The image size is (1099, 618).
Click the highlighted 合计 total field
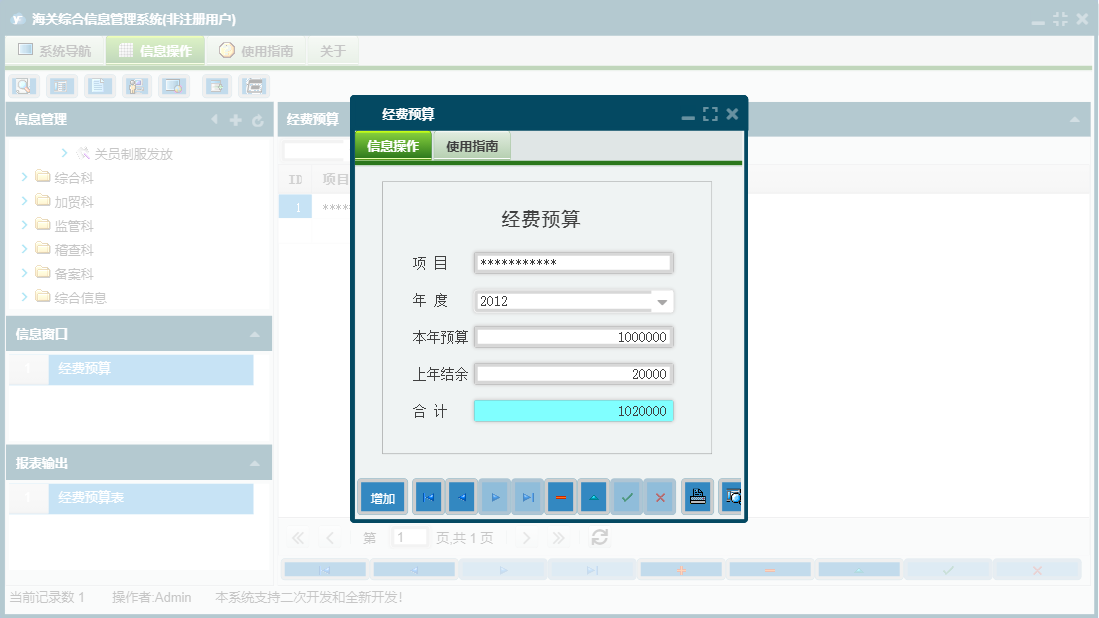[x=573, y=410]
